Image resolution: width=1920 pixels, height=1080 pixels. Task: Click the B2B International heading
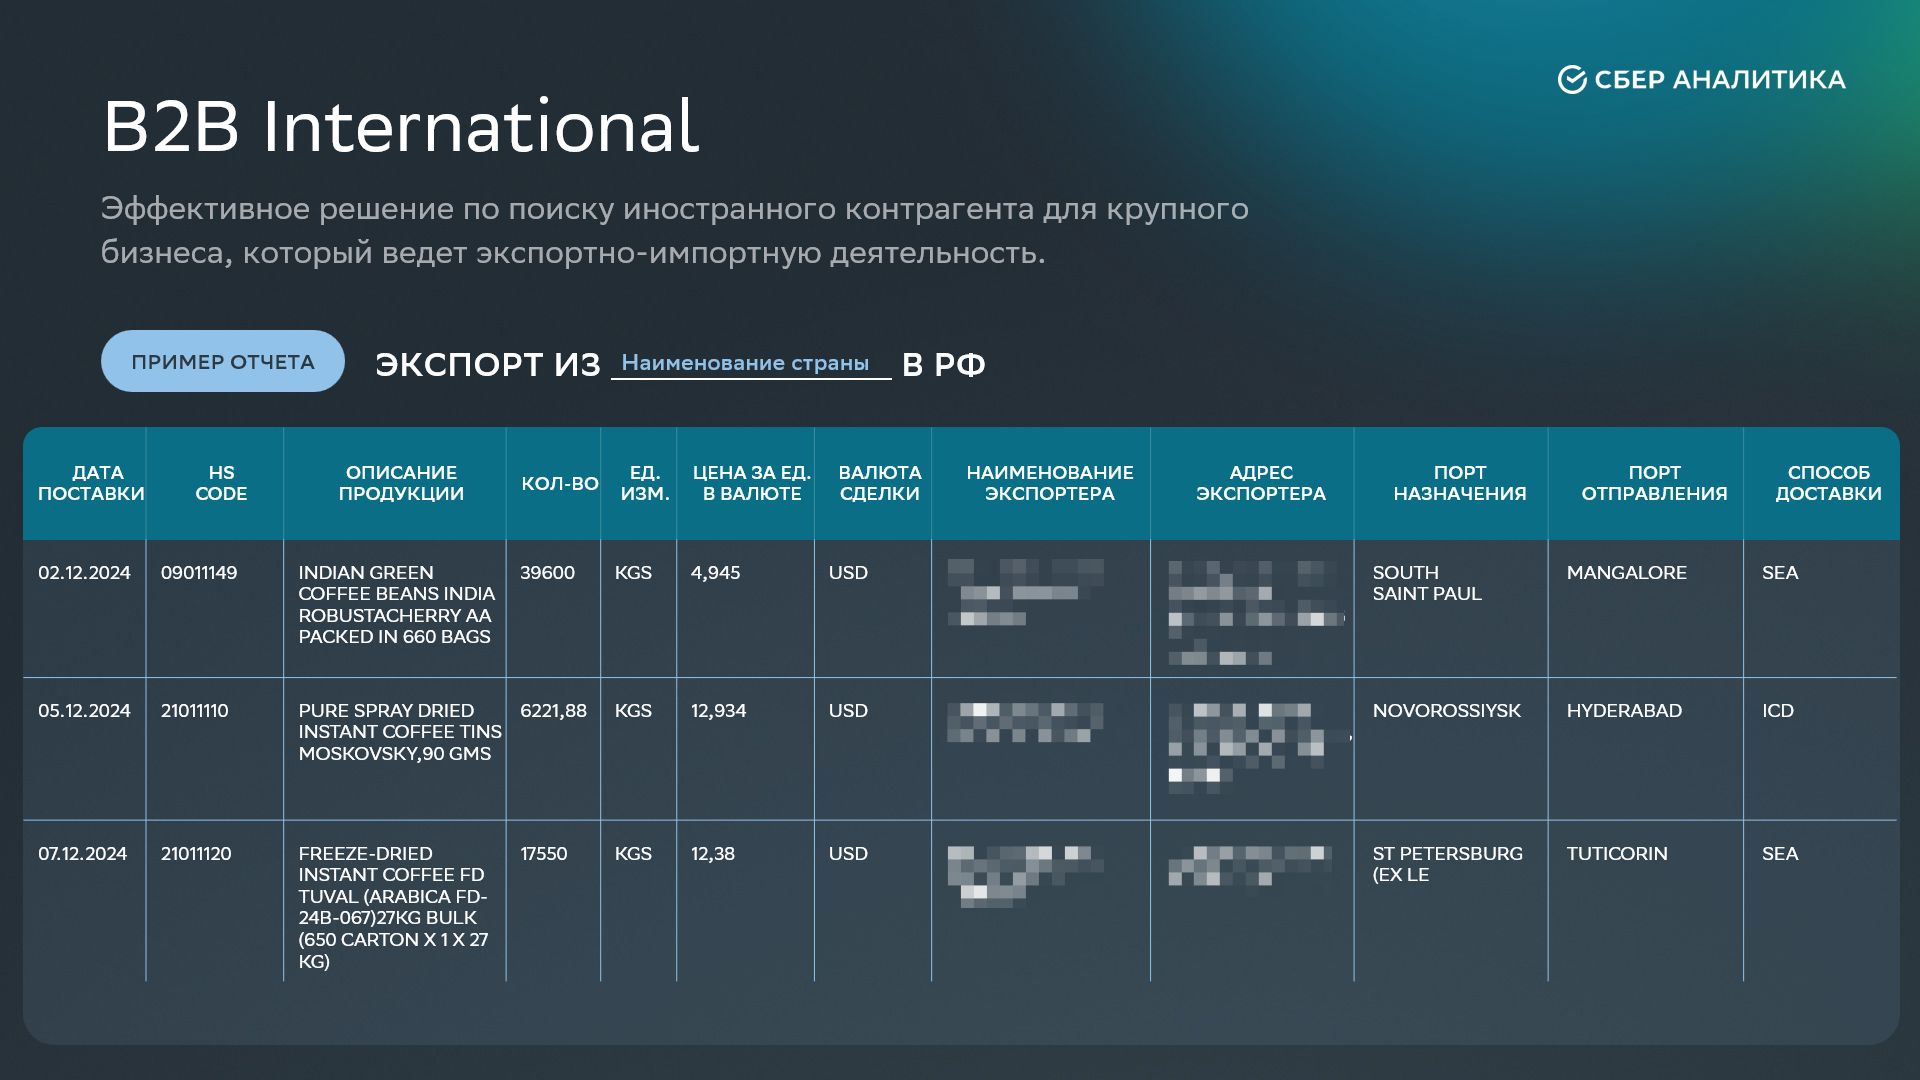[x=400, y=127]
